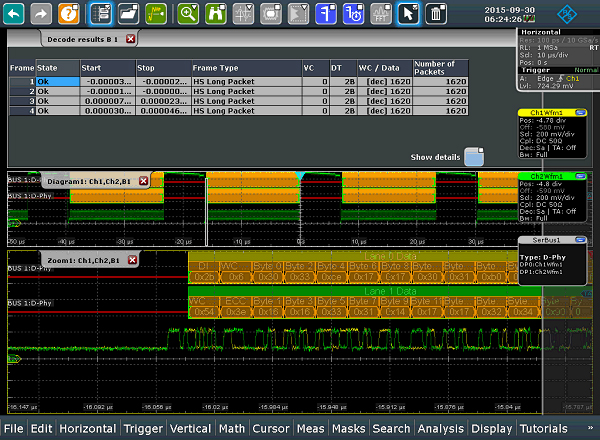This screenshot has height=440, width=600.
Task: Click the Rohde & Schwarz logo icon
Action: [567, 15]
